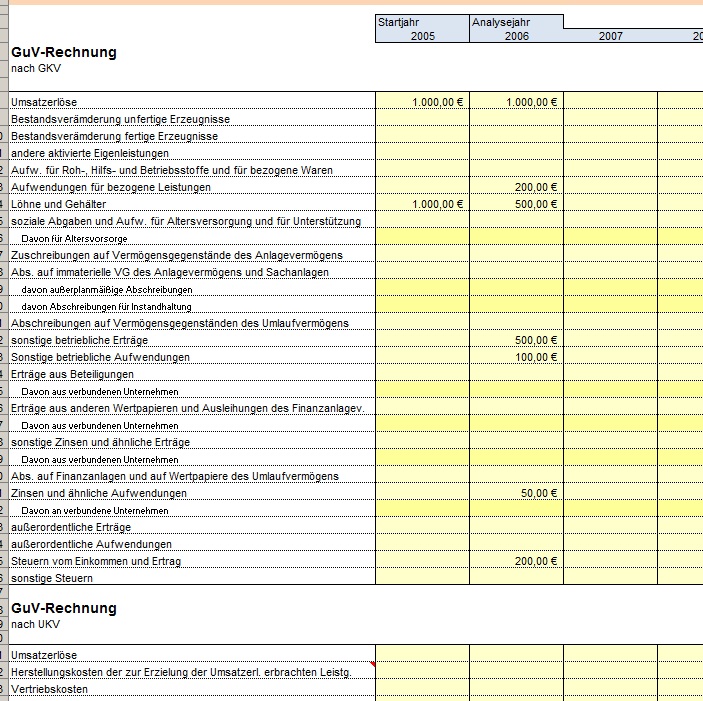This screenshot has height=701, width=703.
Task: Click Steuern vom Einkommen und Ertrag 200,00 € cell
Action: pyautogui.click(x=516, y=561)
